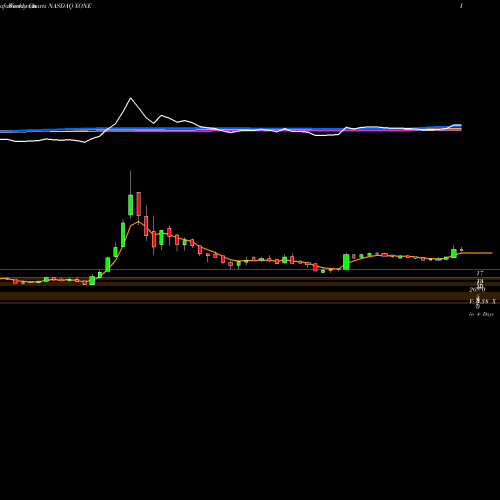The image size is (500, 500).
Task: Select the tallest green candlestick at the peak
Action: click(130, 205)
